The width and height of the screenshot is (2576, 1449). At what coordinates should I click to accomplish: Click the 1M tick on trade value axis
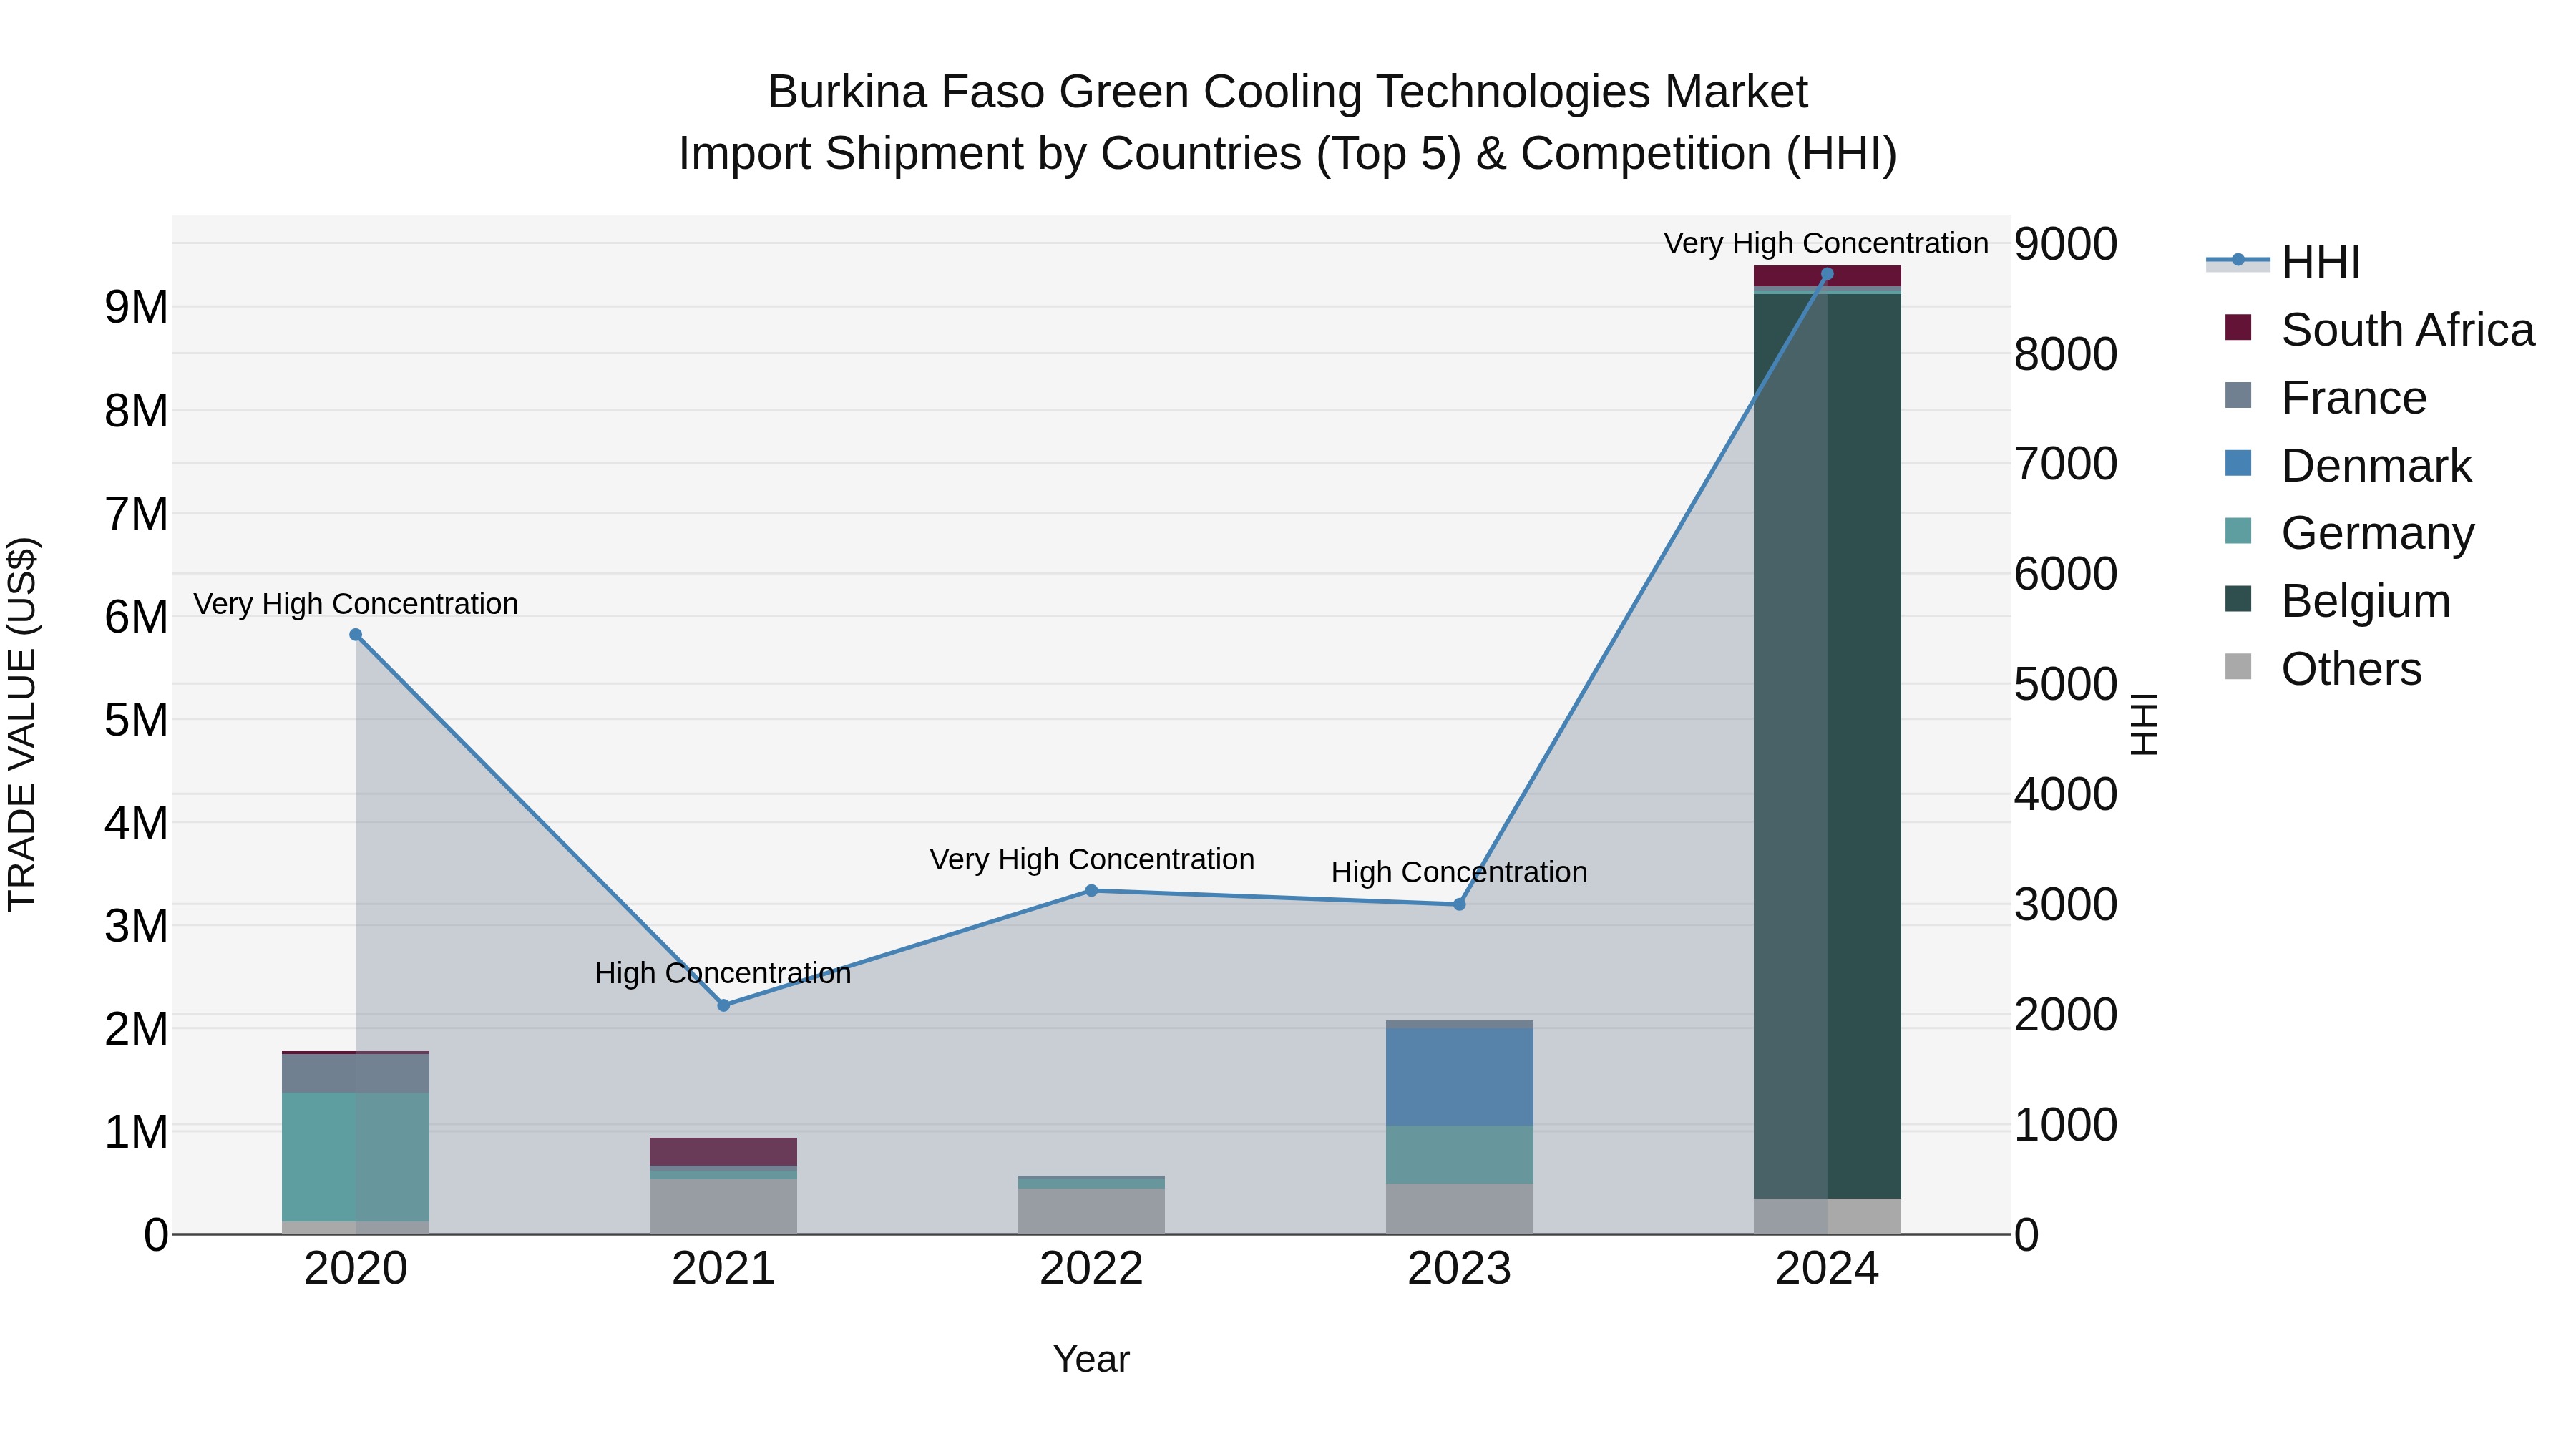pos(136,1132)
